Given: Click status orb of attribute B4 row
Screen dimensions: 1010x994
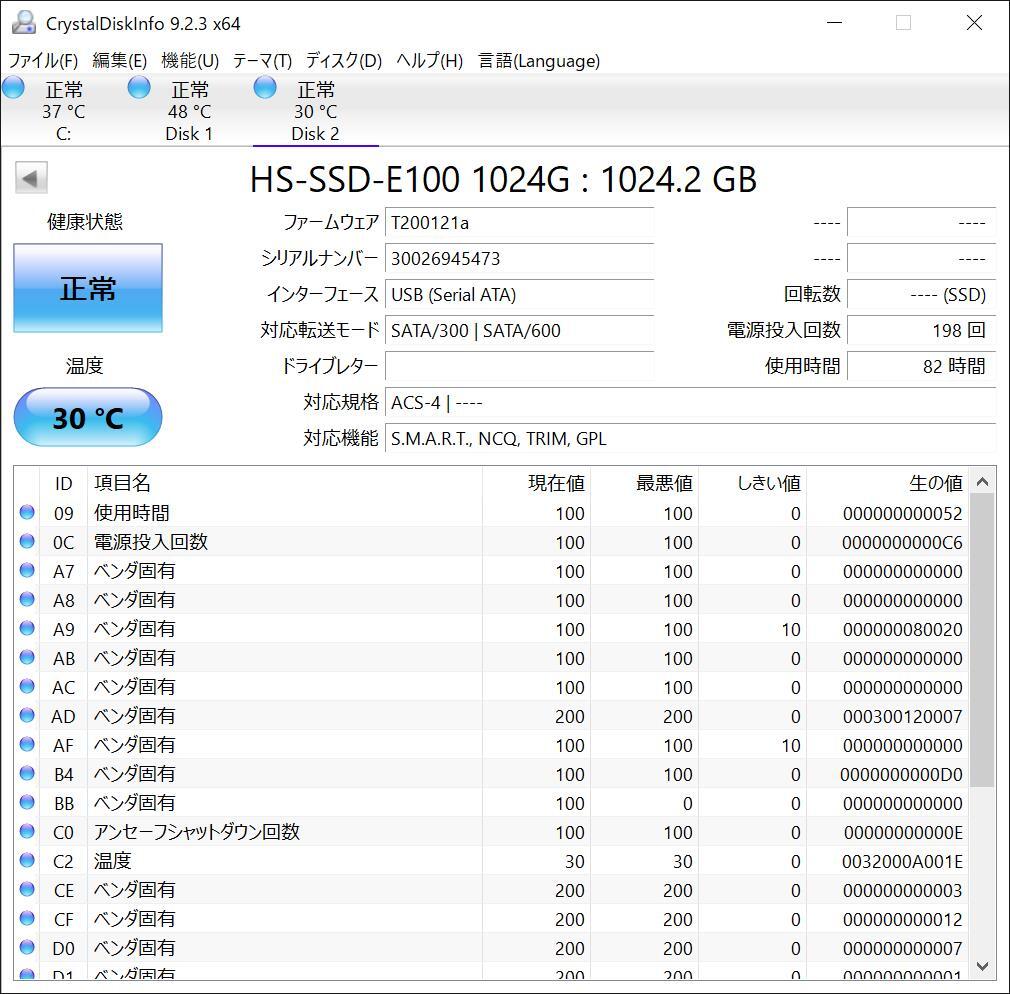Looking at the screenshot, I should [x=27, y=773].
